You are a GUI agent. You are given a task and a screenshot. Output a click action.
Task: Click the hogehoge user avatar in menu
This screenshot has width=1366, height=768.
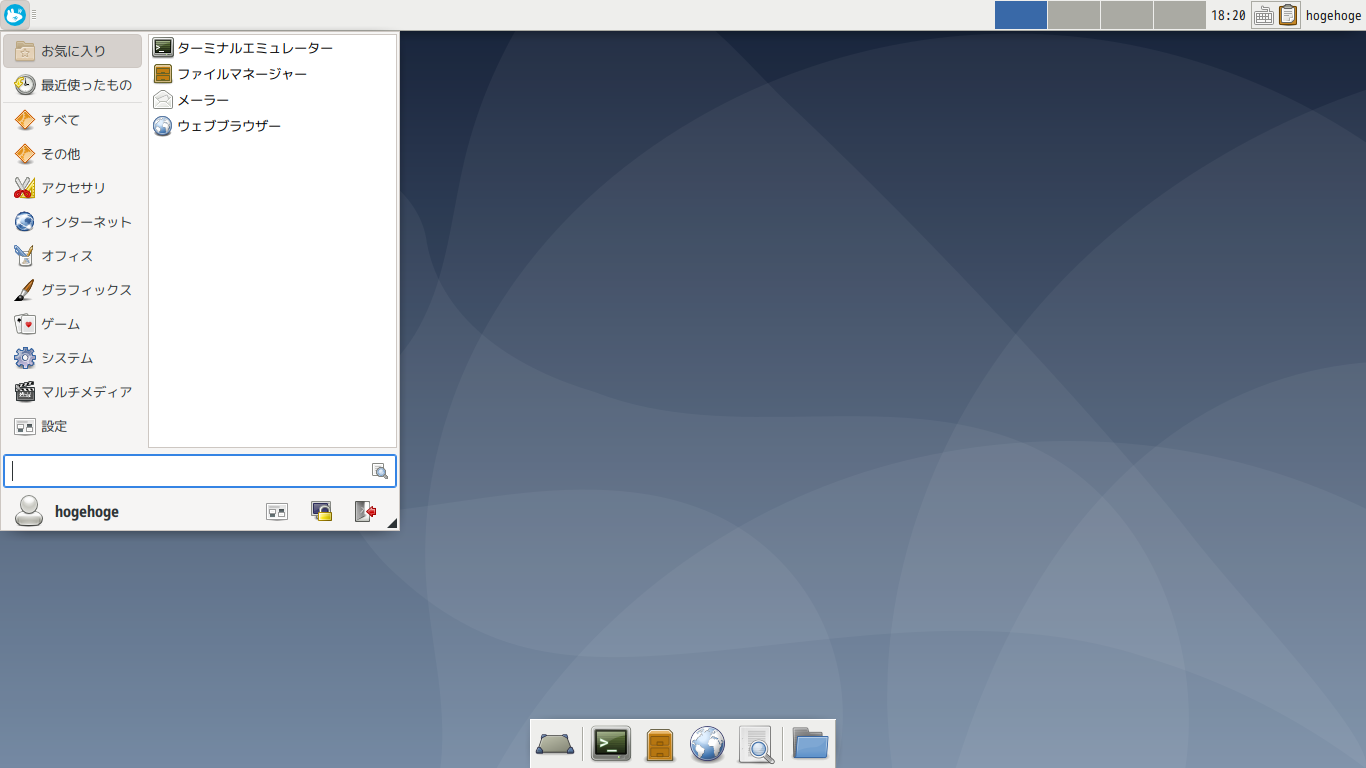(29, 511)
